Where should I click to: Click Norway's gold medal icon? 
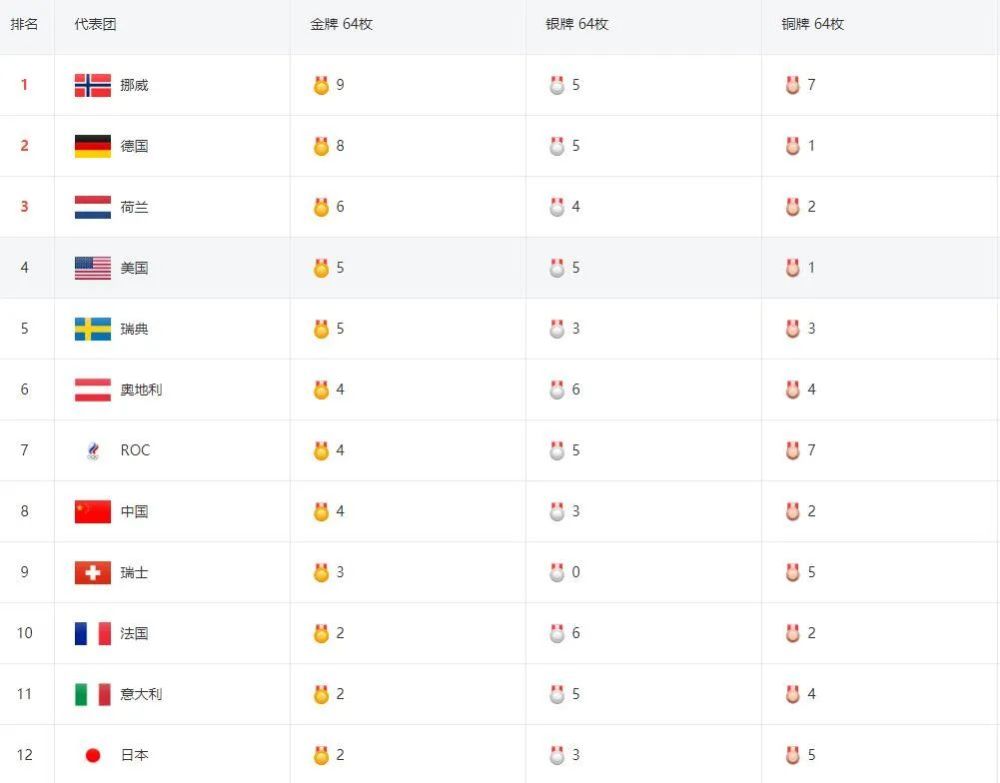[321, 85]
